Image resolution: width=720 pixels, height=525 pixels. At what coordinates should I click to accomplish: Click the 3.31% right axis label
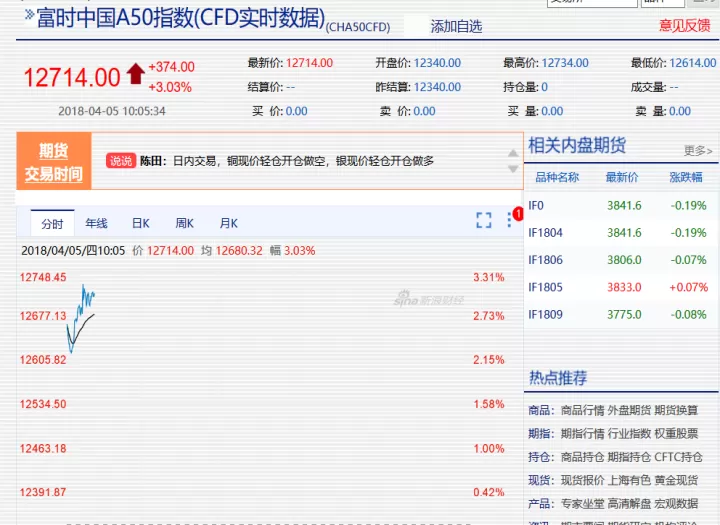[x=489, y=277]
